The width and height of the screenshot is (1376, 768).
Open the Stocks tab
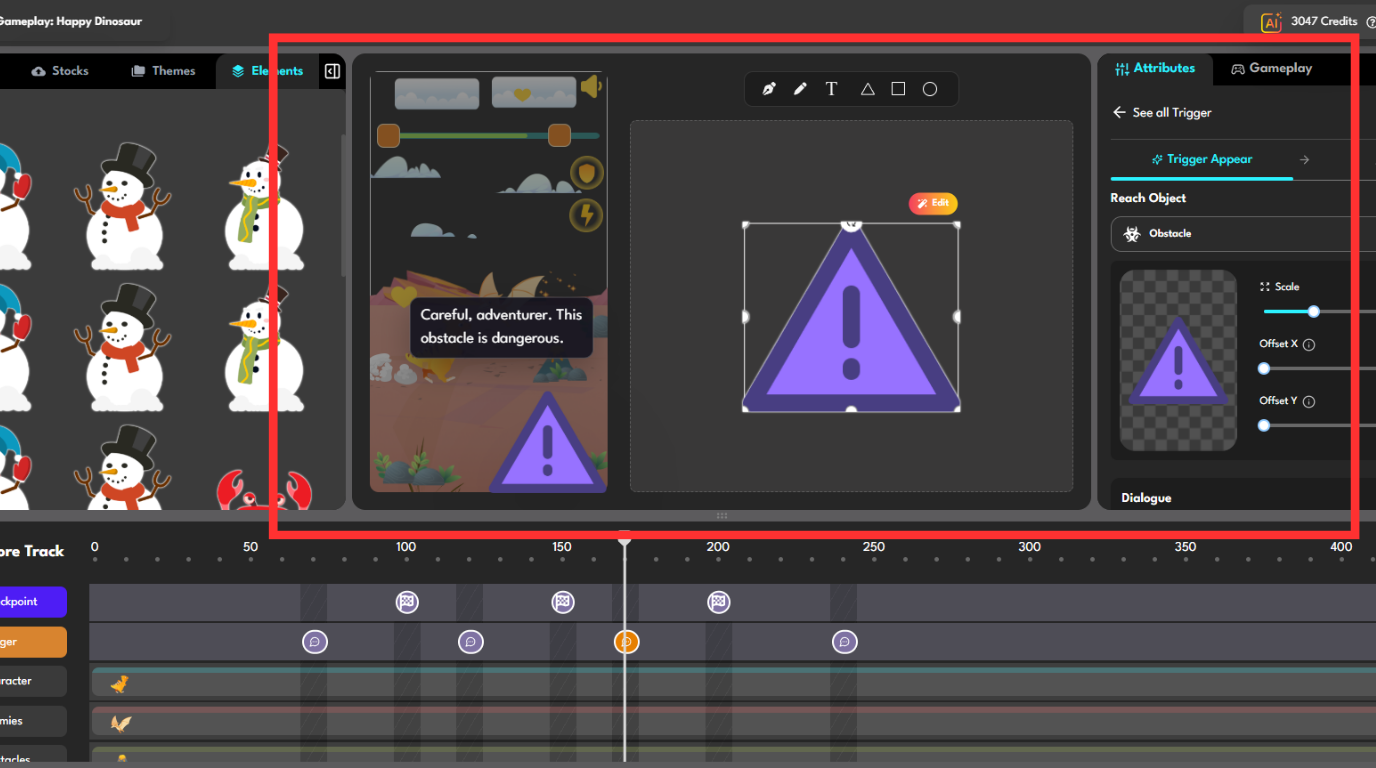(x=60, y=71)
